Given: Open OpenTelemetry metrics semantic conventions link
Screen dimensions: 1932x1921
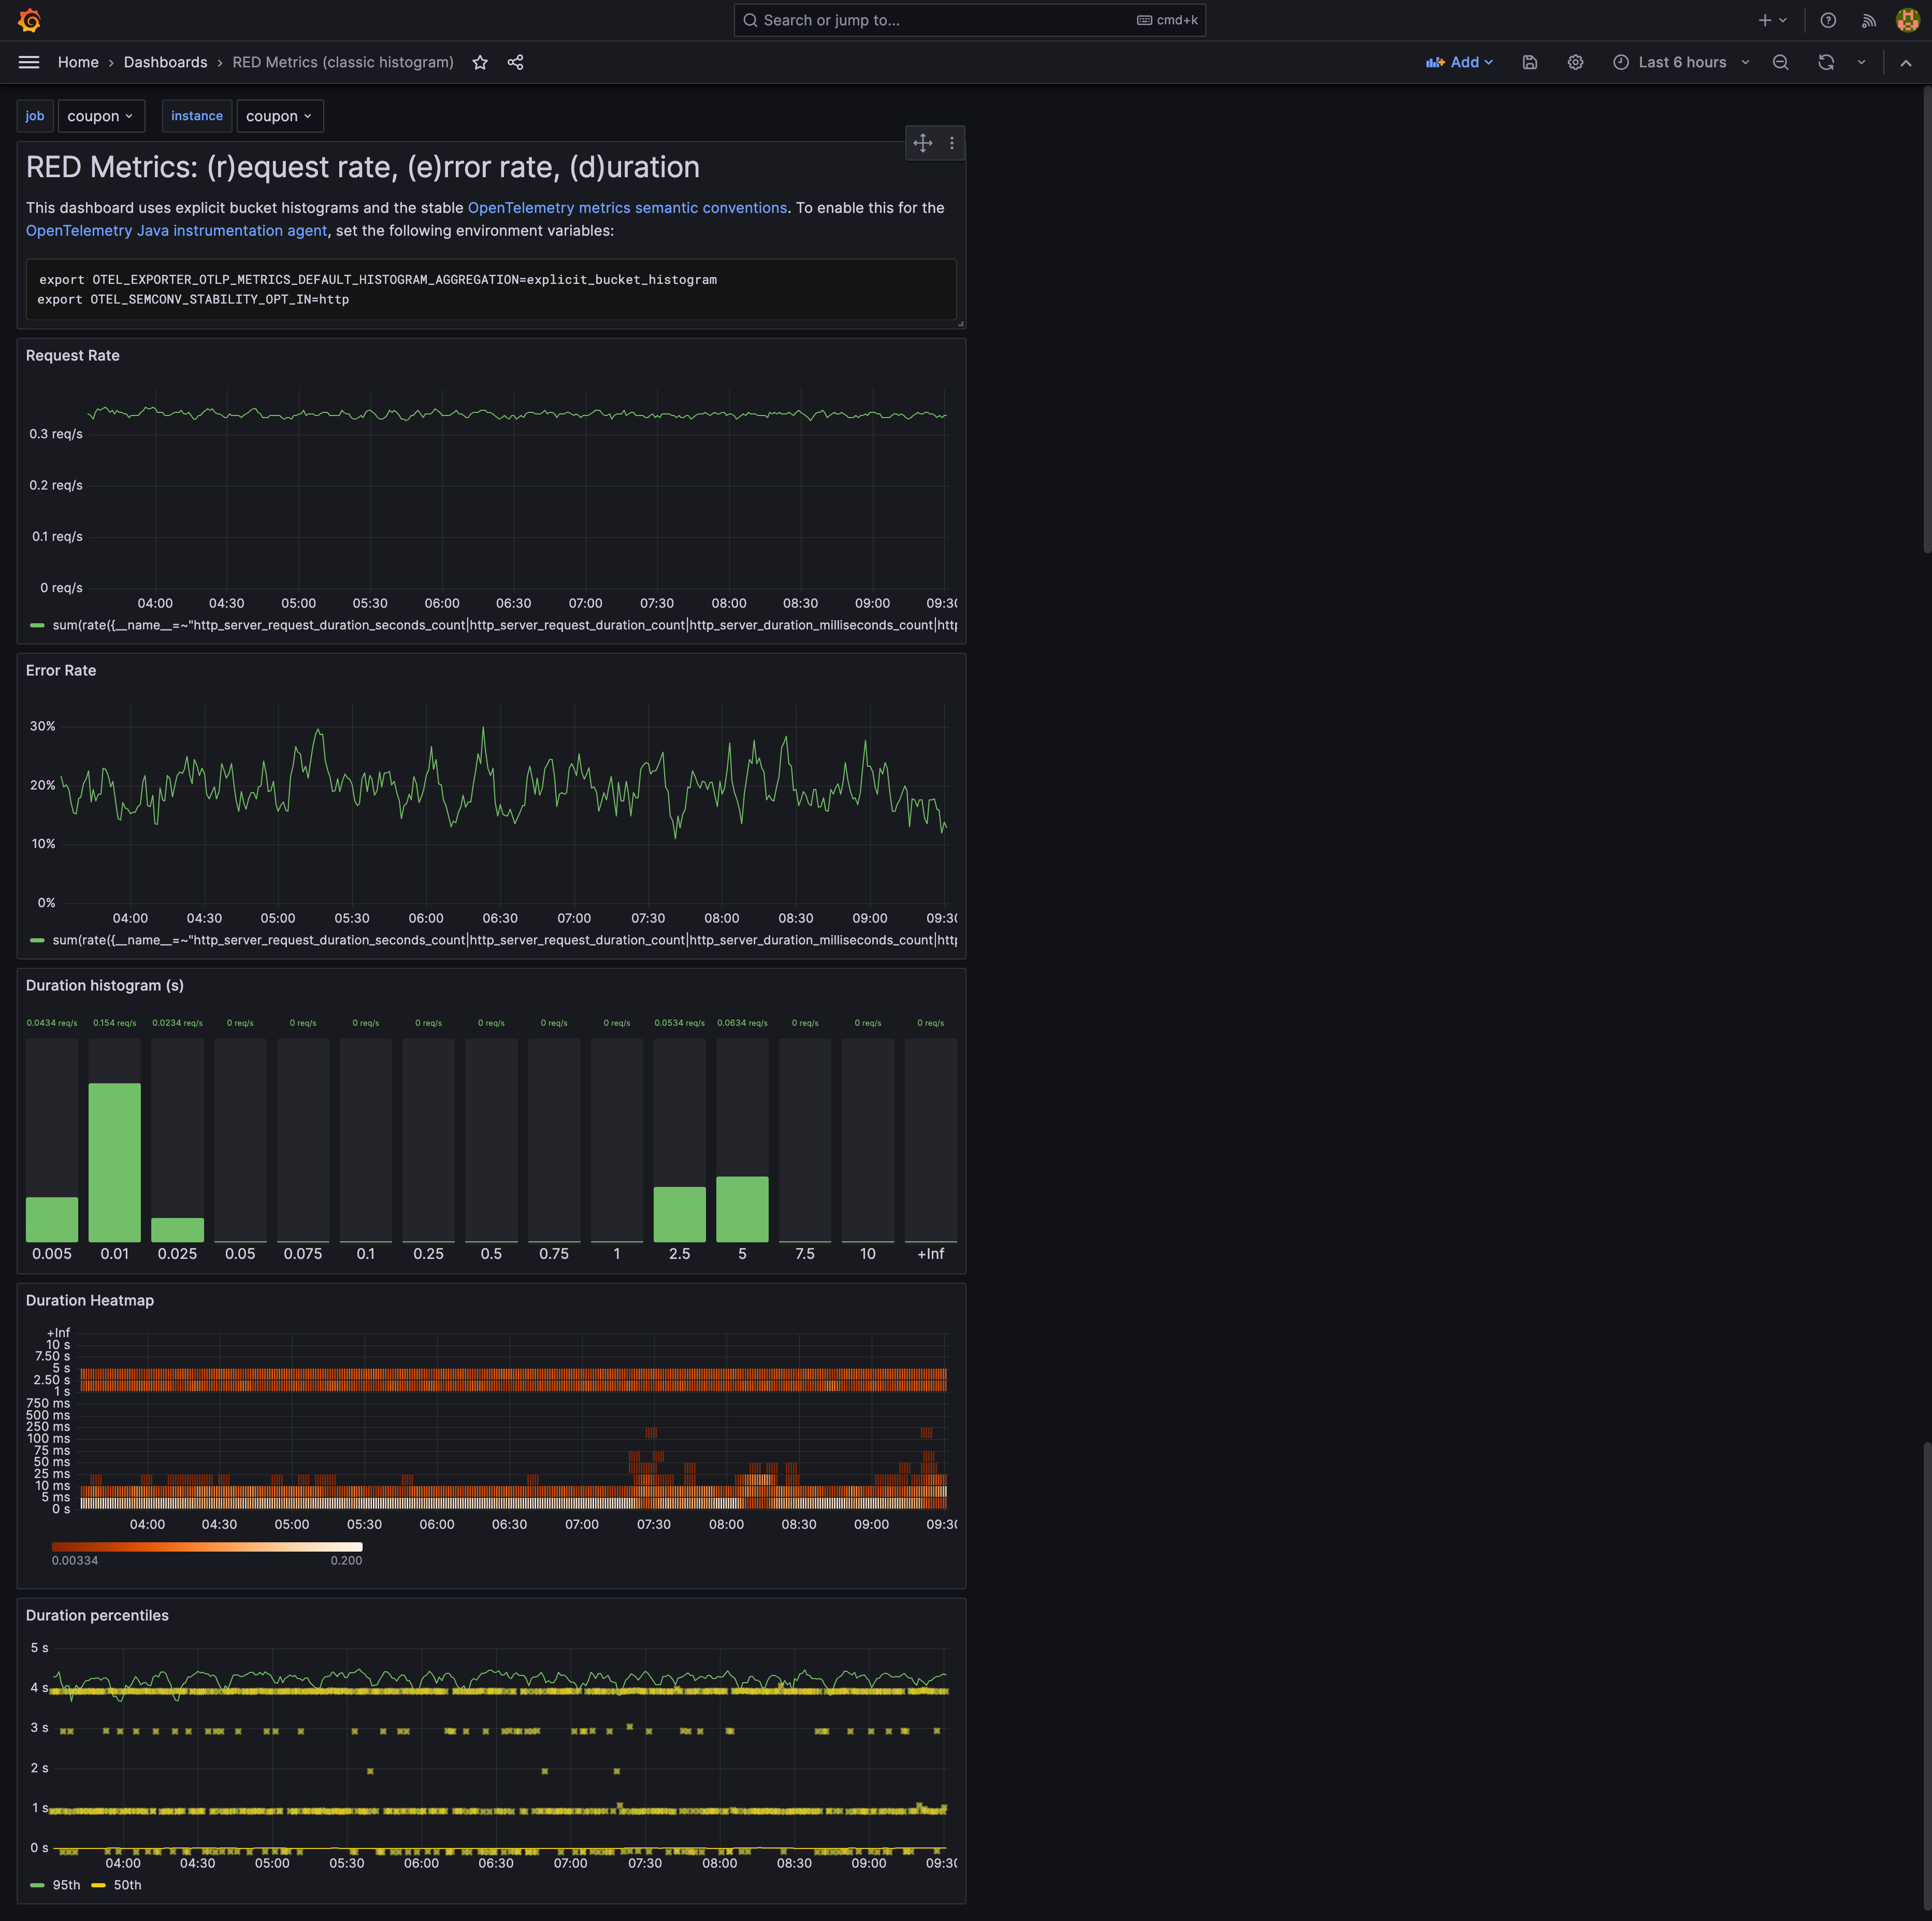Looking at the screenshot, I should 627,208.
